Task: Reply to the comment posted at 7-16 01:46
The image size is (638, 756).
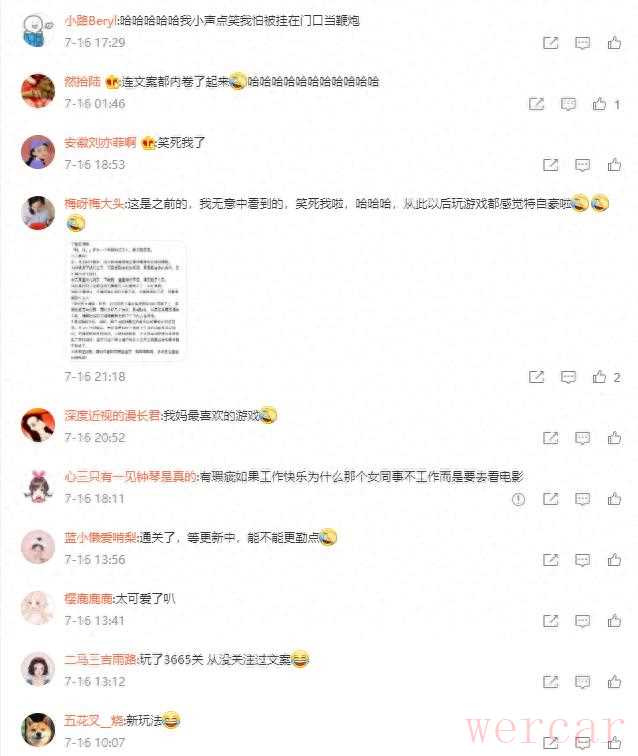Action: tap(568, 104)
